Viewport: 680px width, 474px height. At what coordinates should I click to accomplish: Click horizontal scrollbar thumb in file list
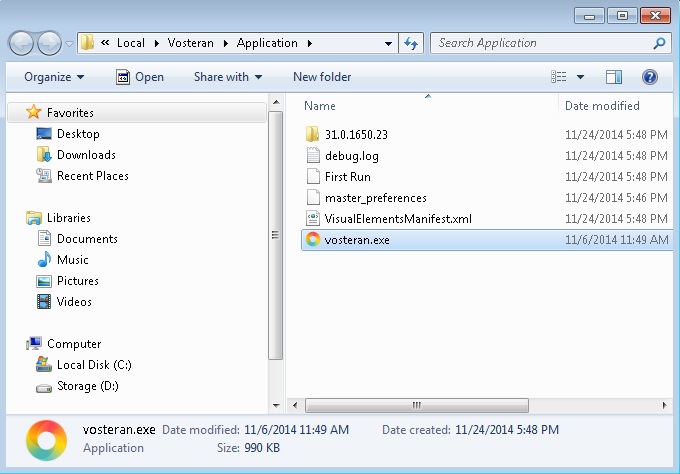tap(417, 405)
